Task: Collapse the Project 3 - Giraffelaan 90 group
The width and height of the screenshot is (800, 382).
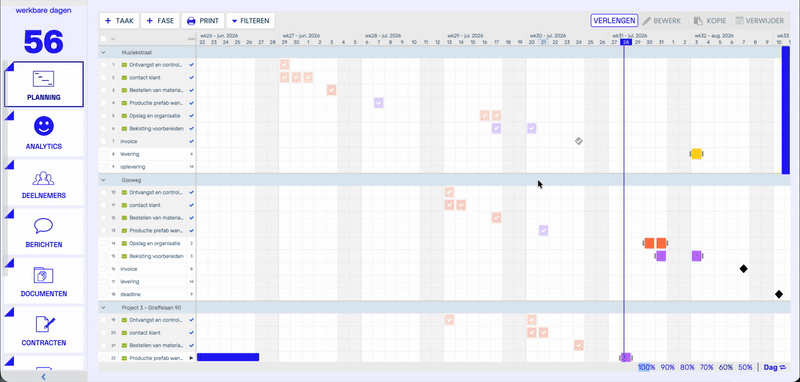Action: pyautogui.click(x=104, y=308)
